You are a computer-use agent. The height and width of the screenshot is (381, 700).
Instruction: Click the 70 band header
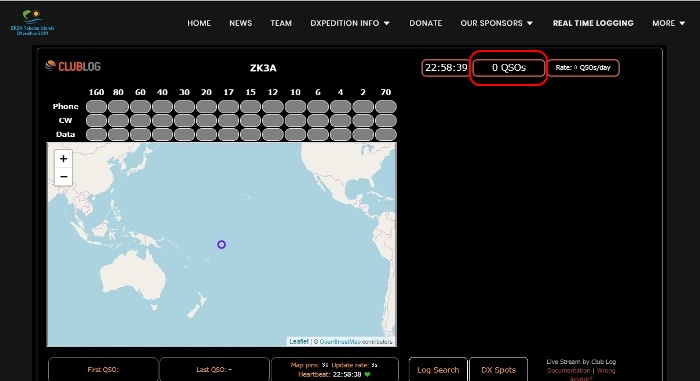(x=386, y=92)
